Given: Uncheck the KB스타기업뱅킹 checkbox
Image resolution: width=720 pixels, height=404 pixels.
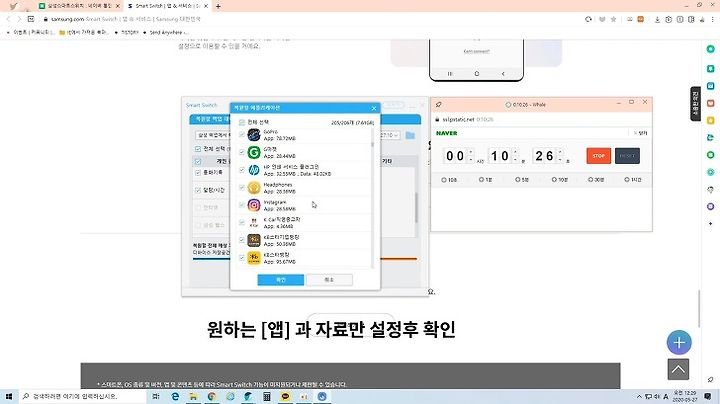Looking at the screenshot, I should pos(242,240).
